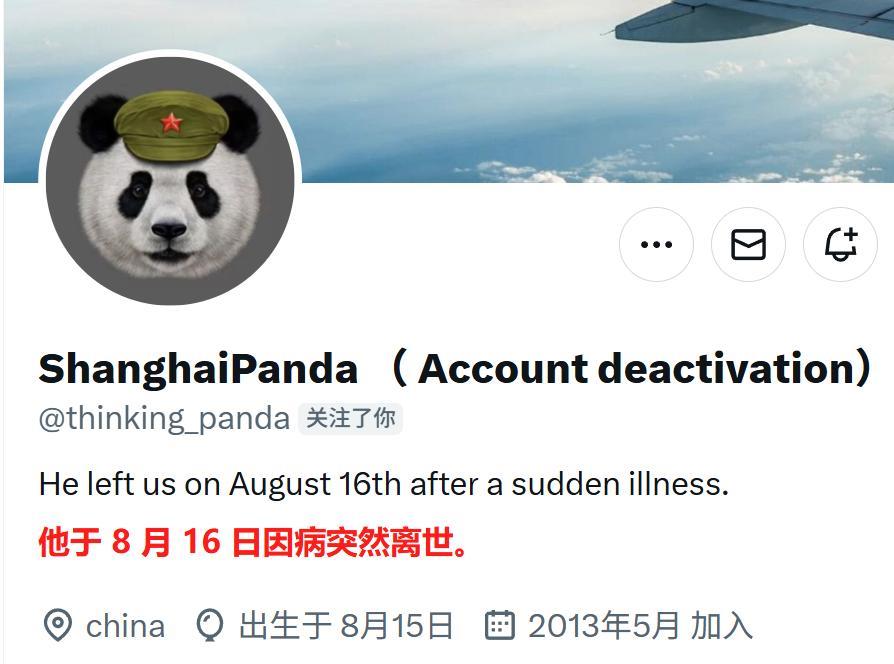Click the 2013年5月 加入 join date
894x664 pixels.
pyautogui.click(x=640, y=625)
